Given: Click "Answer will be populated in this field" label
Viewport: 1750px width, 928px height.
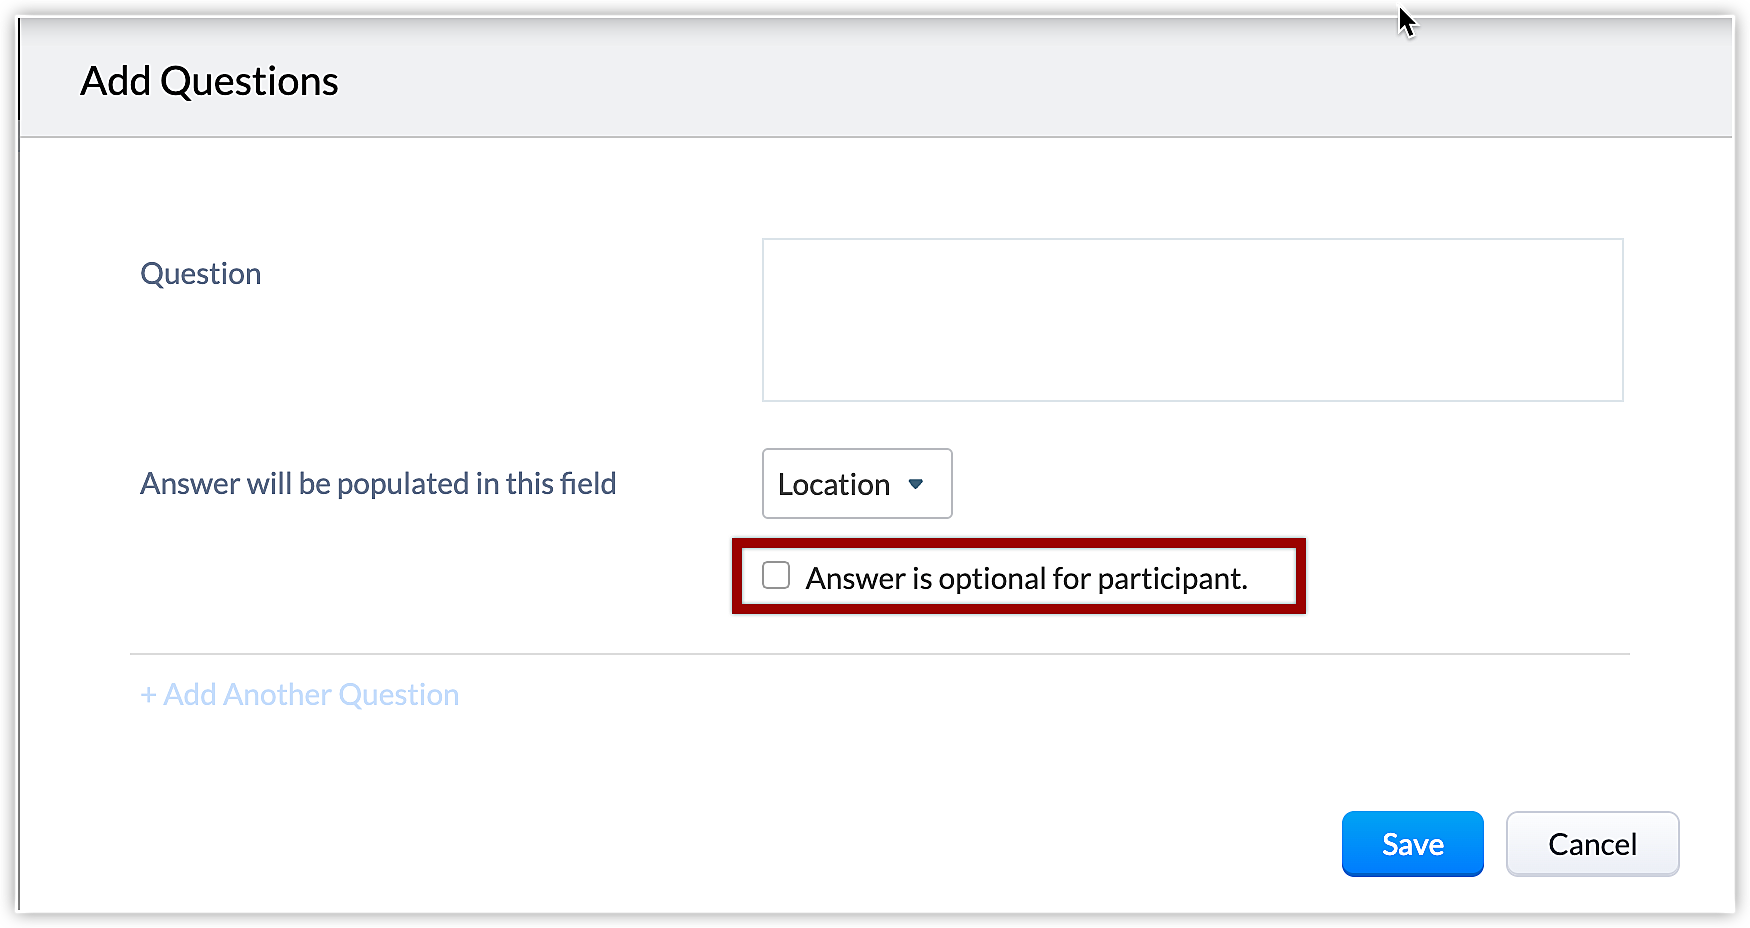Looking at the screenshot, I should tap(378, 484).
